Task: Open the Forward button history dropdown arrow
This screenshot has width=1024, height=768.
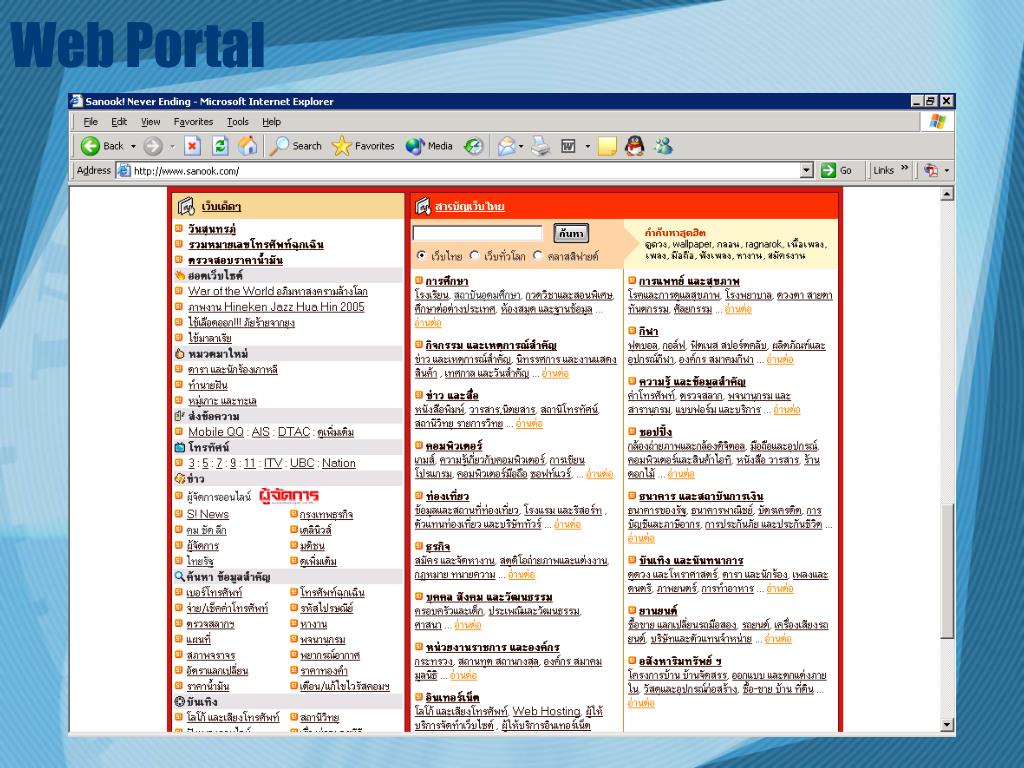Action: click(x=172, y=146)
